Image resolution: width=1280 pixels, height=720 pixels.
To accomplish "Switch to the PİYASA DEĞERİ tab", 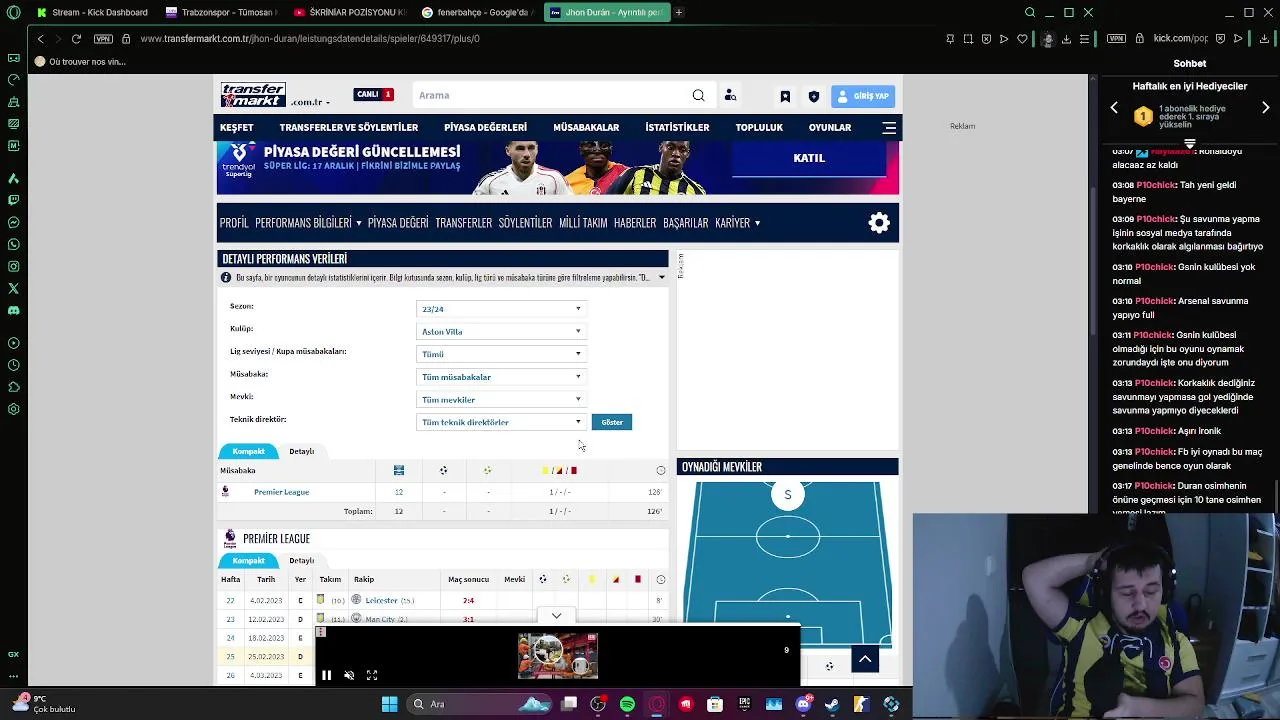I will pos(398,223).
